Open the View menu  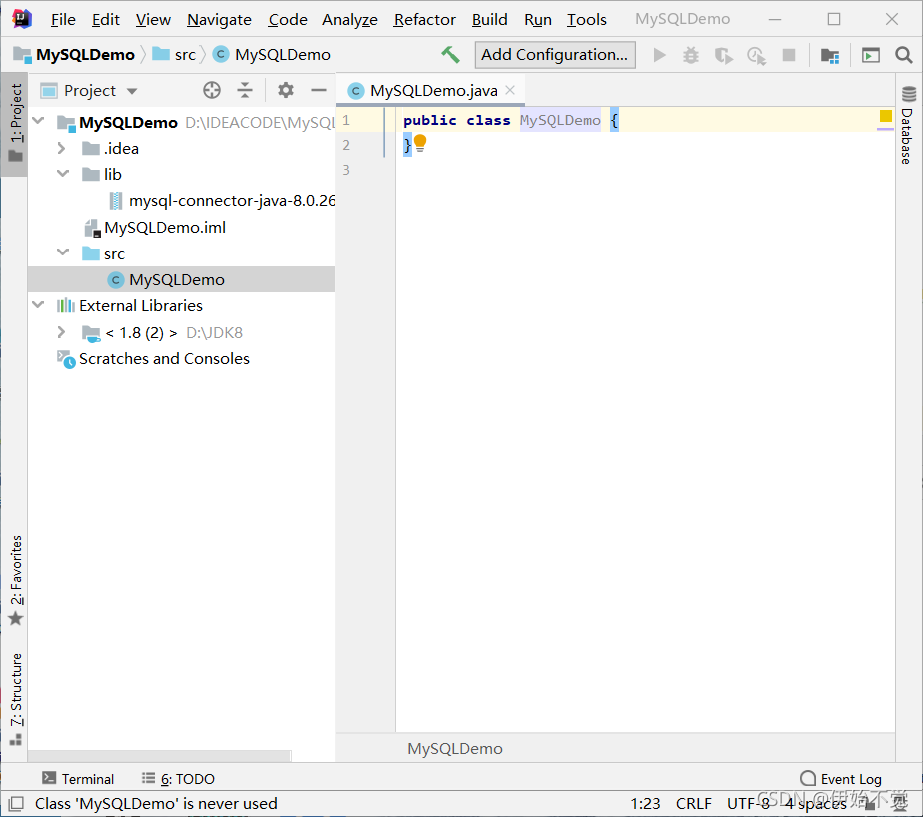coord(153,19)
